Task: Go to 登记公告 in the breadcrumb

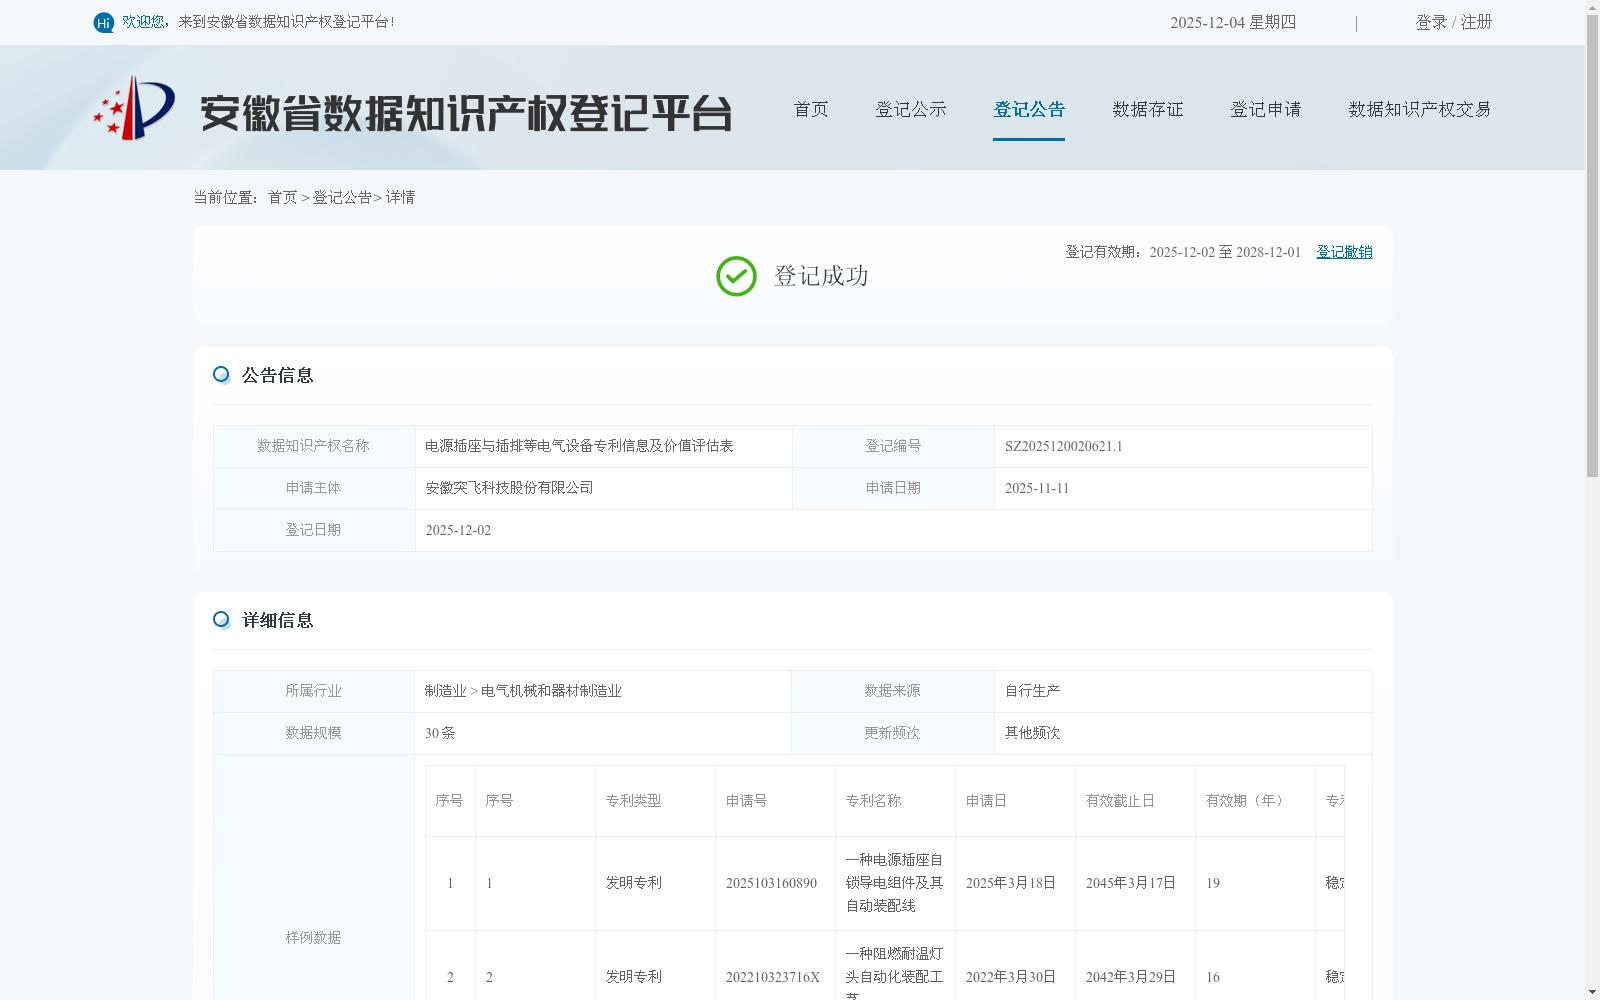Action: click(342, 197)
